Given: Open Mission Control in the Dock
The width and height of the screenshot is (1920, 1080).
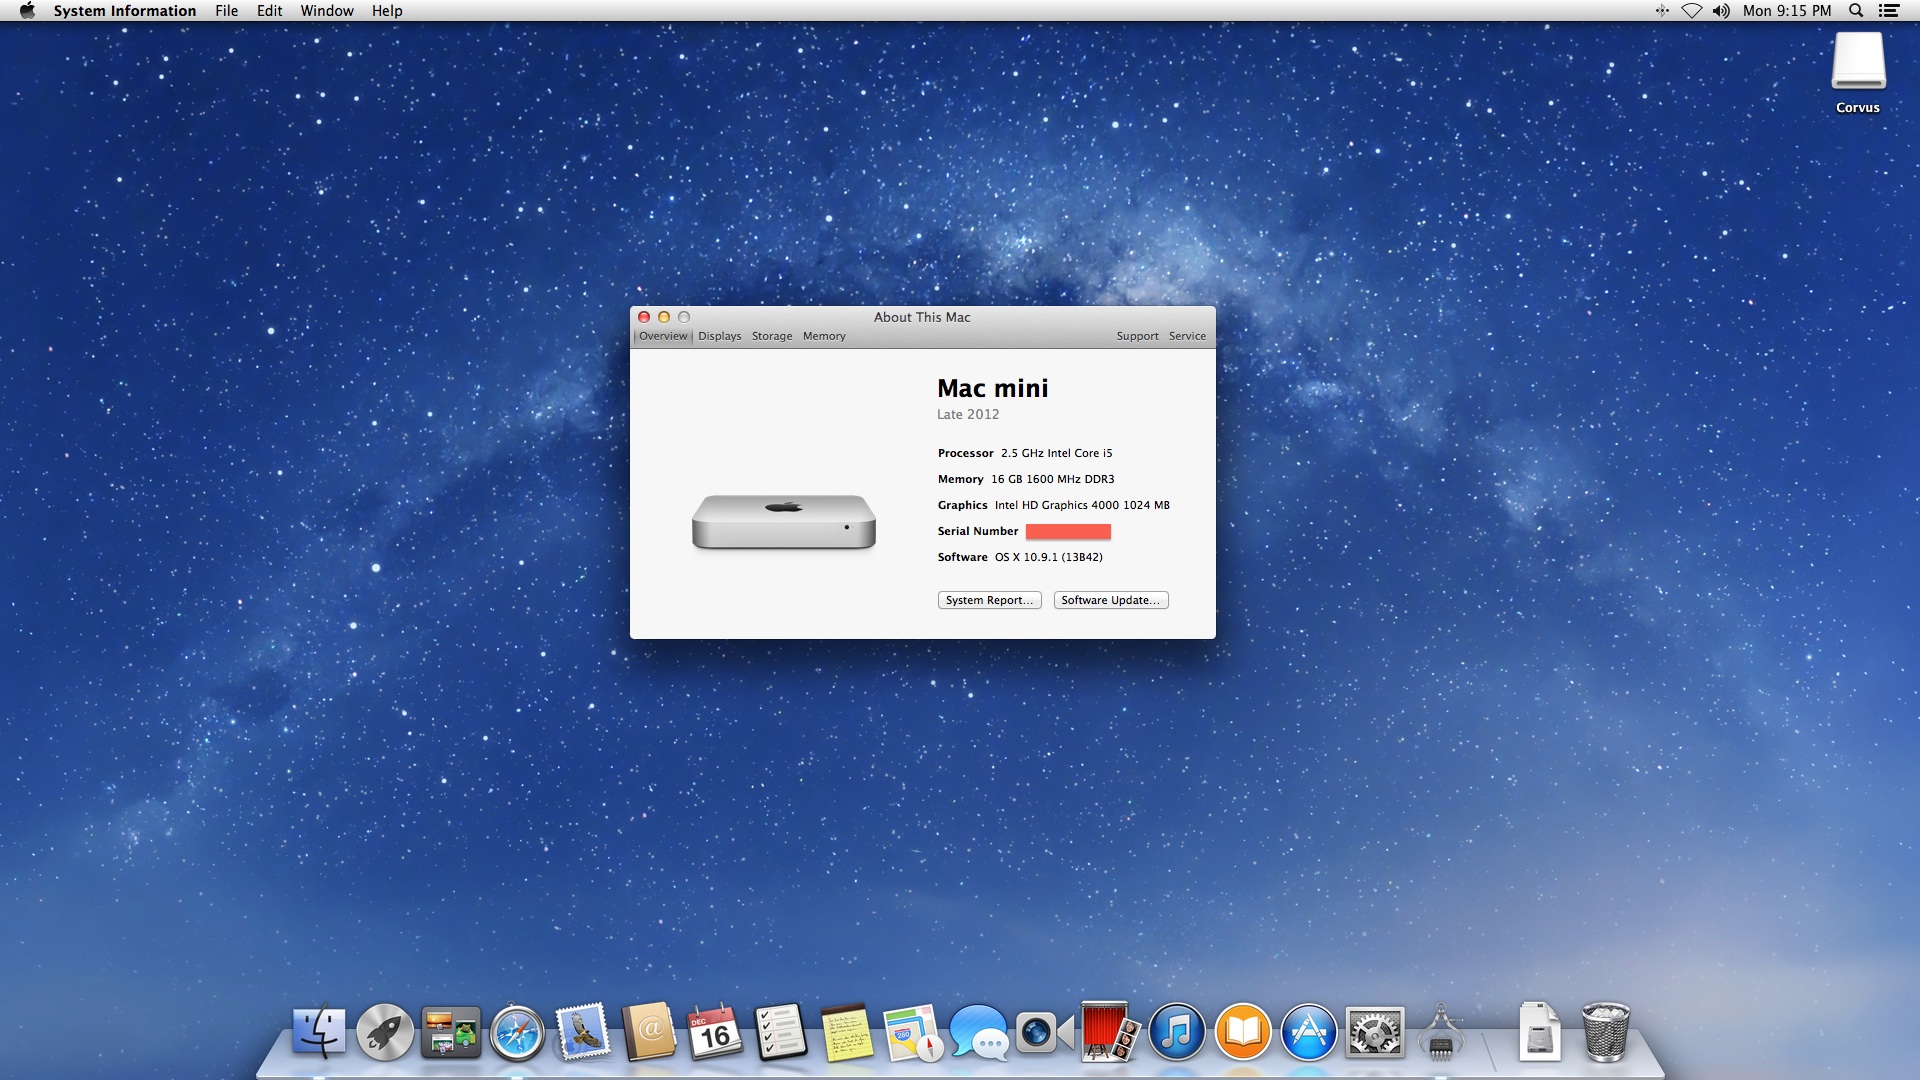Looking at the screenshot, I should click(x=451, y=1032).
